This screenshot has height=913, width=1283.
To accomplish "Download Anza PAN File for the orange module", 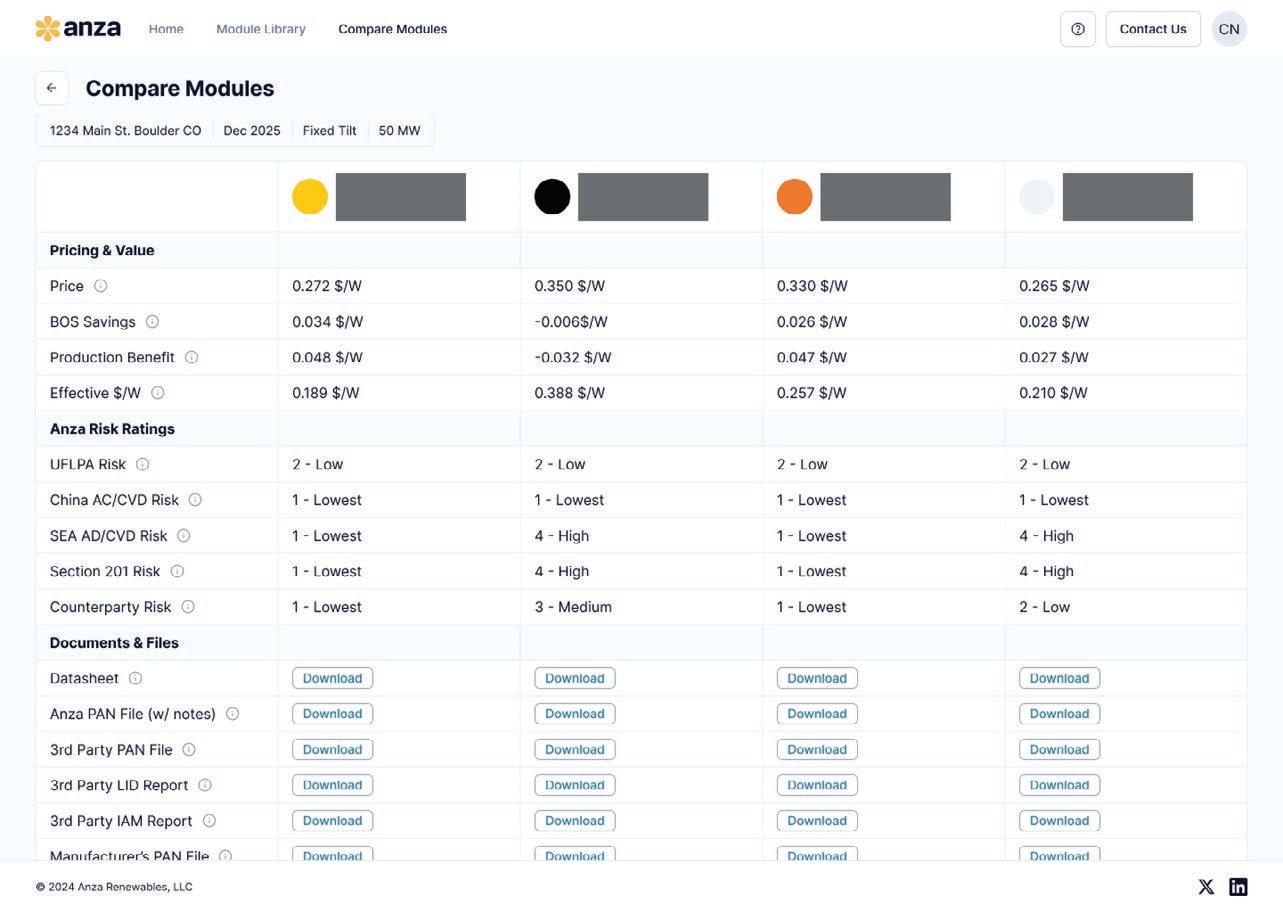I will tap(817, 714).
